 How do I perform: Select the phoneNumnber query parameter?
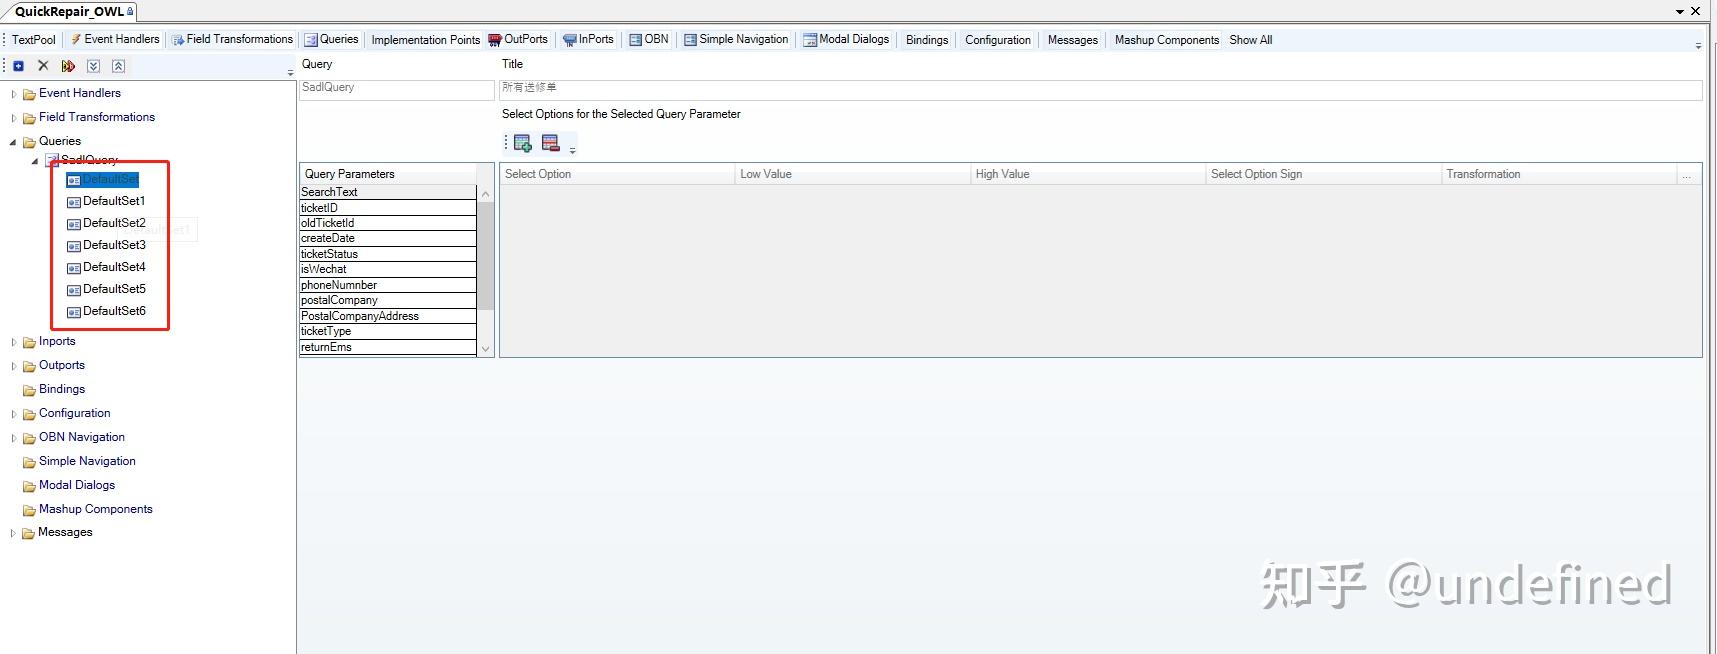click(388, 285)
